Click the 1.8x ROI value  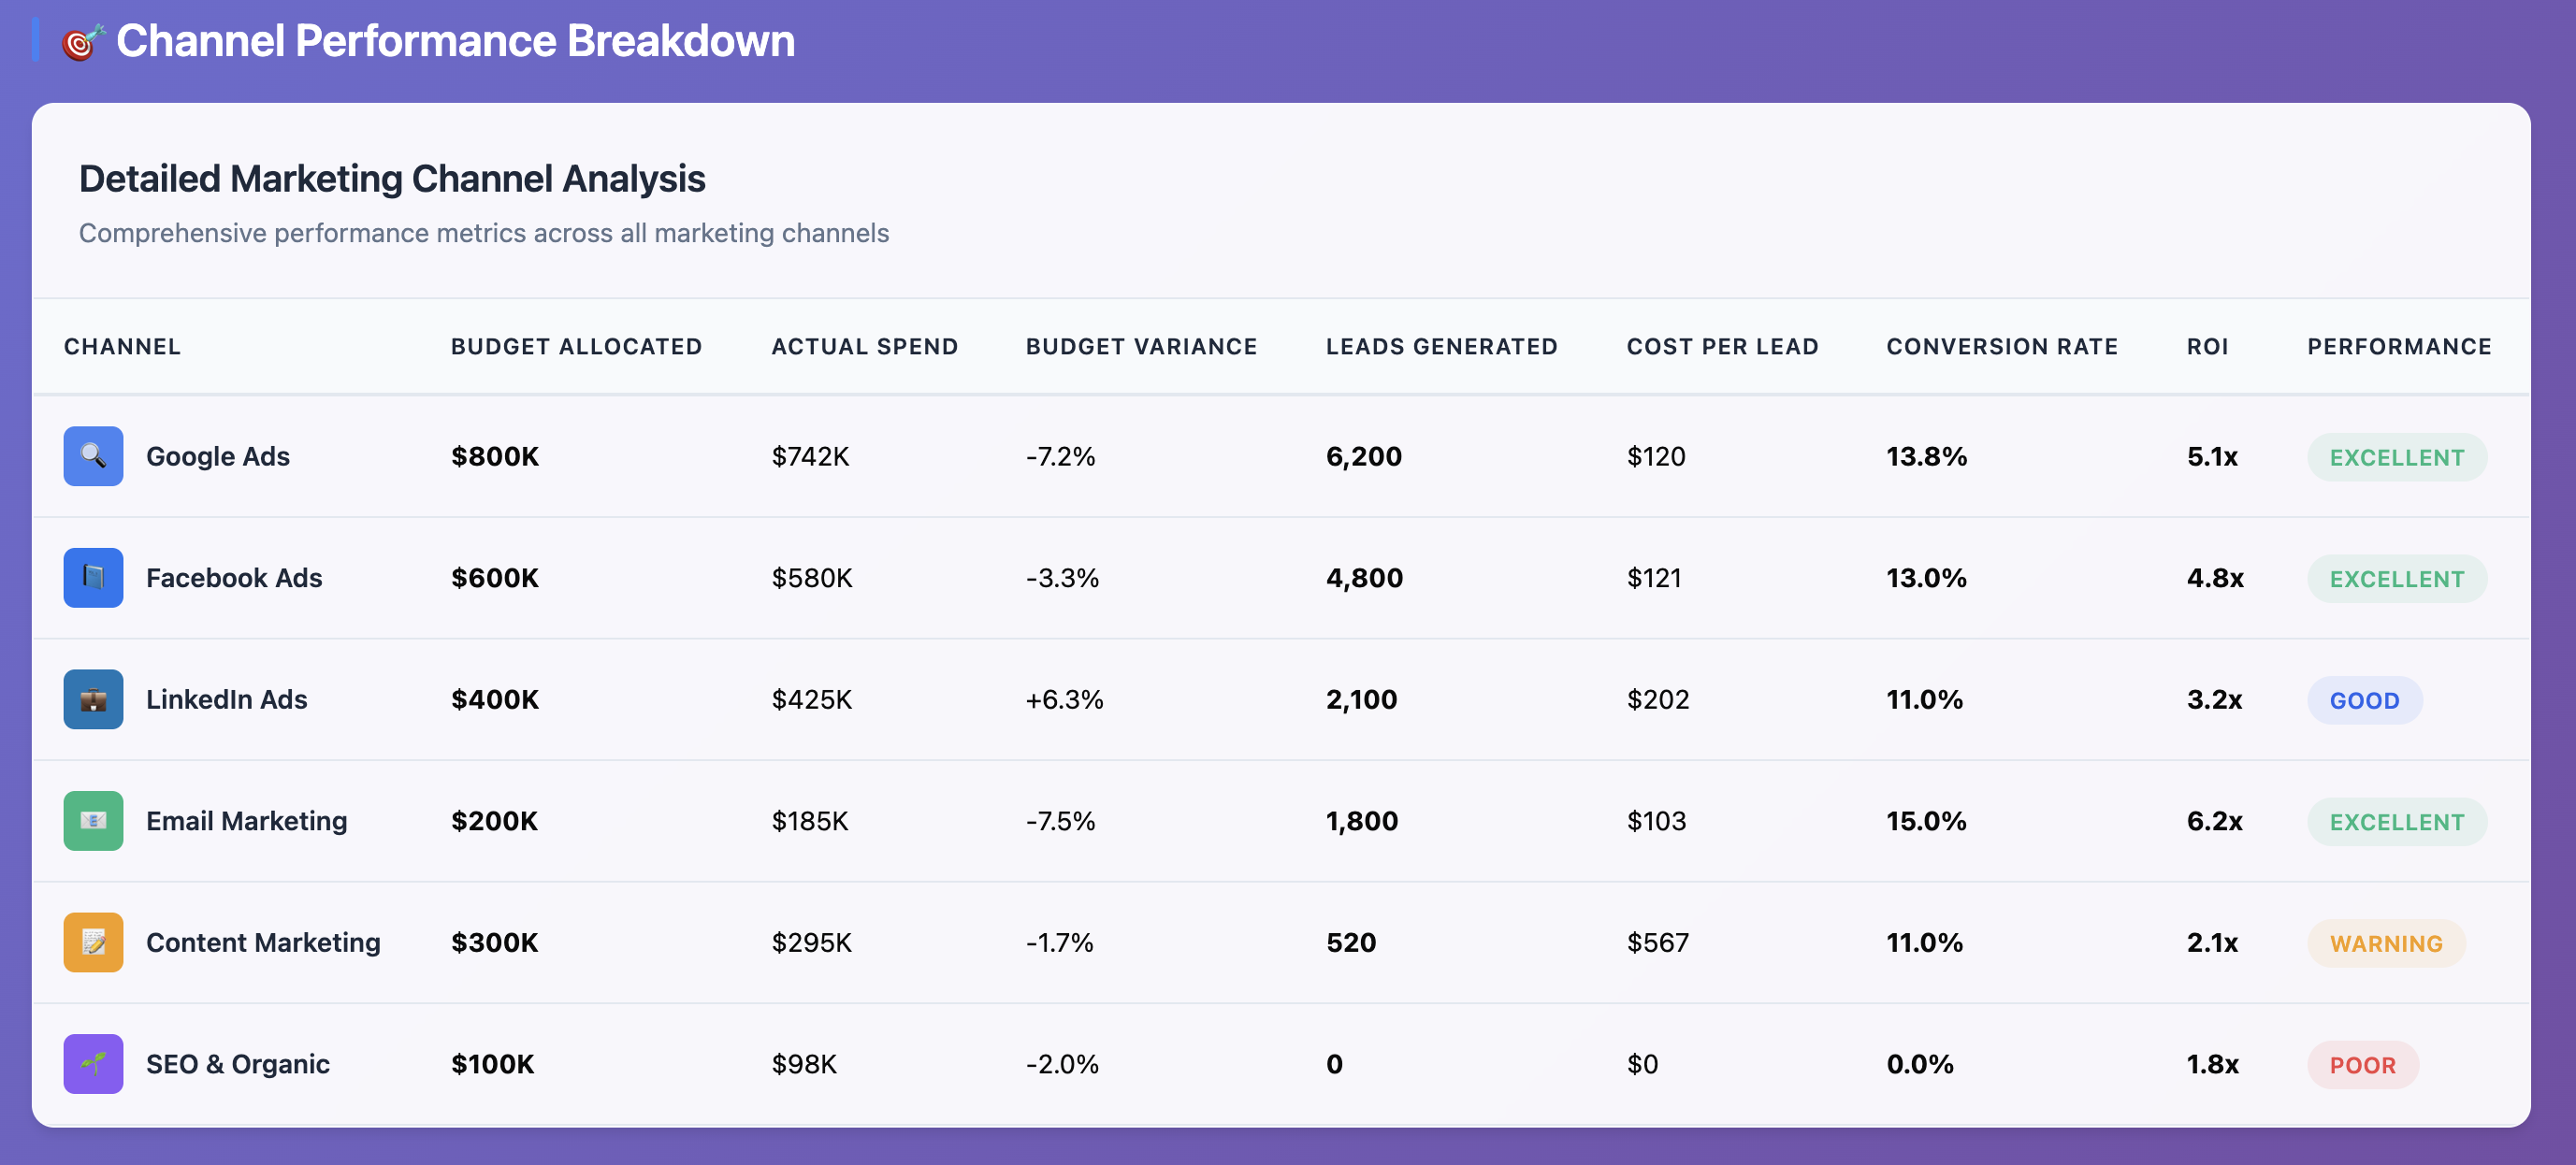point(2213,1064)
